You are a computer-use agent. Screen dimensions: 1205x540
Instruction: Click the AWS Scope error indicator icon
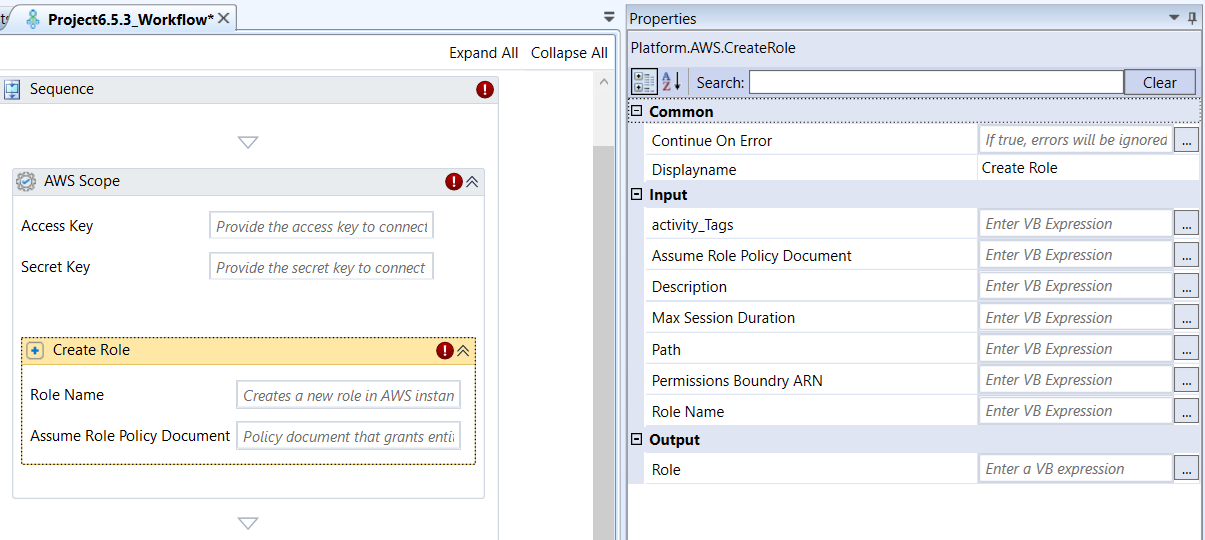[x=454, y=182]
